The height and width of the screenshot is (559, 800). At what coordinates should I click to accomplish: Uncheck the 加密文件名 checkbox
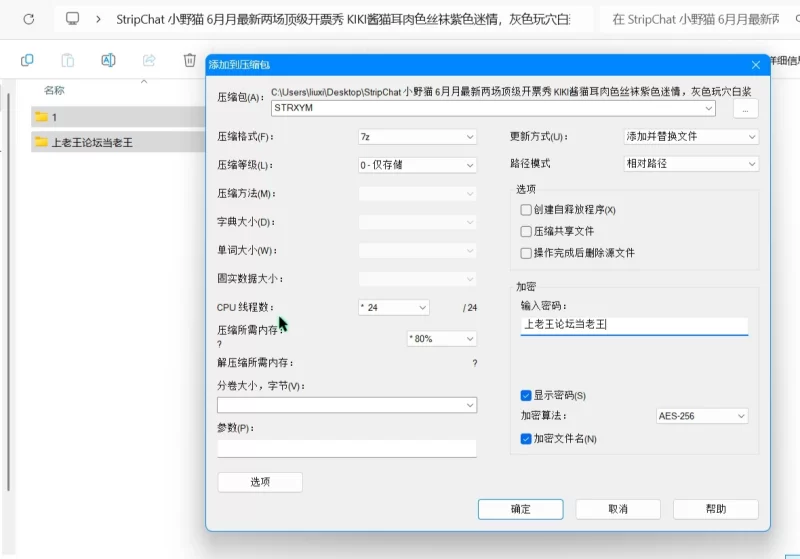pos(526,439)
